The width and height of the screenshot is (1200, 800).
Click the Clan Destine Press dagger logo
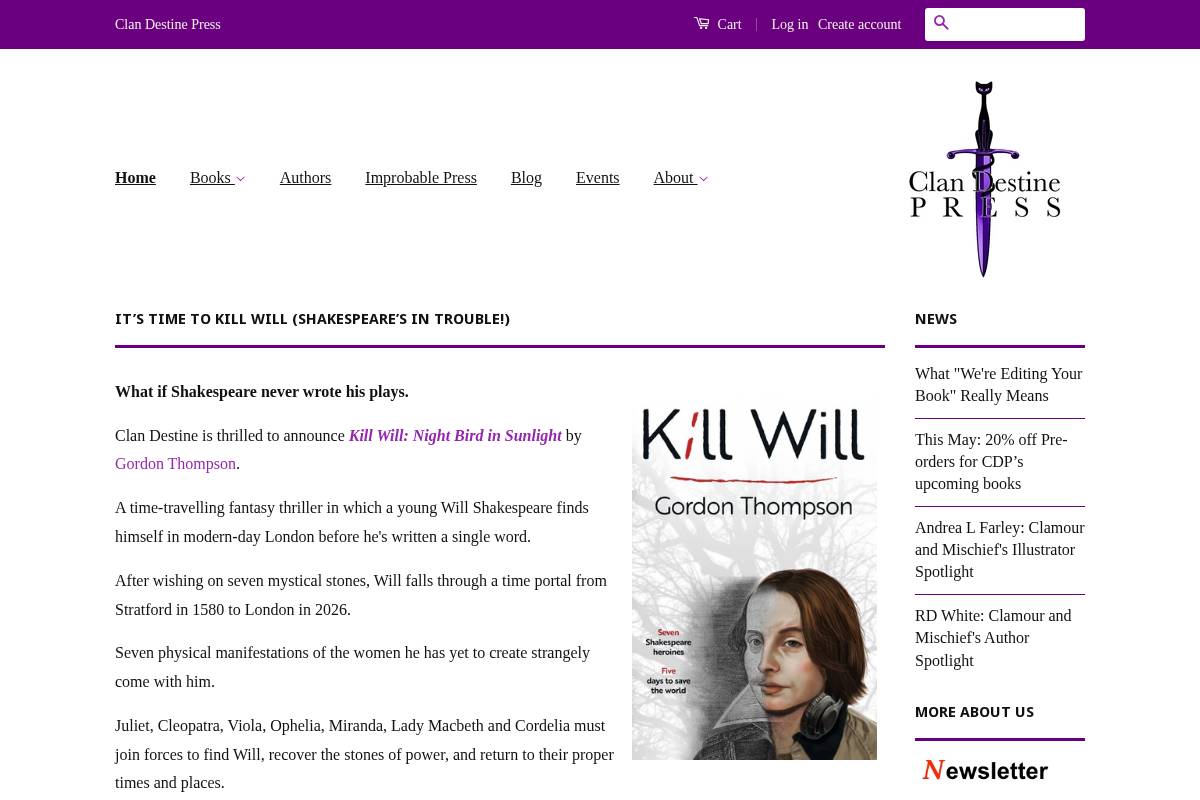coord(984,178)
